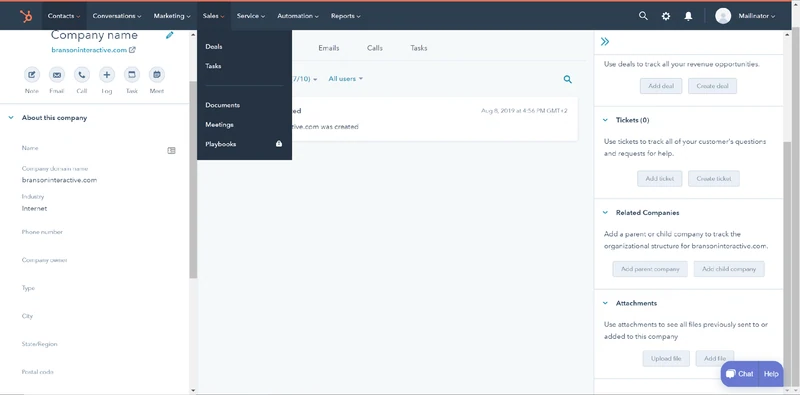Click the external link icon beside bransoninteractive.com
The image size is (800, 395).
pos(132,50)
